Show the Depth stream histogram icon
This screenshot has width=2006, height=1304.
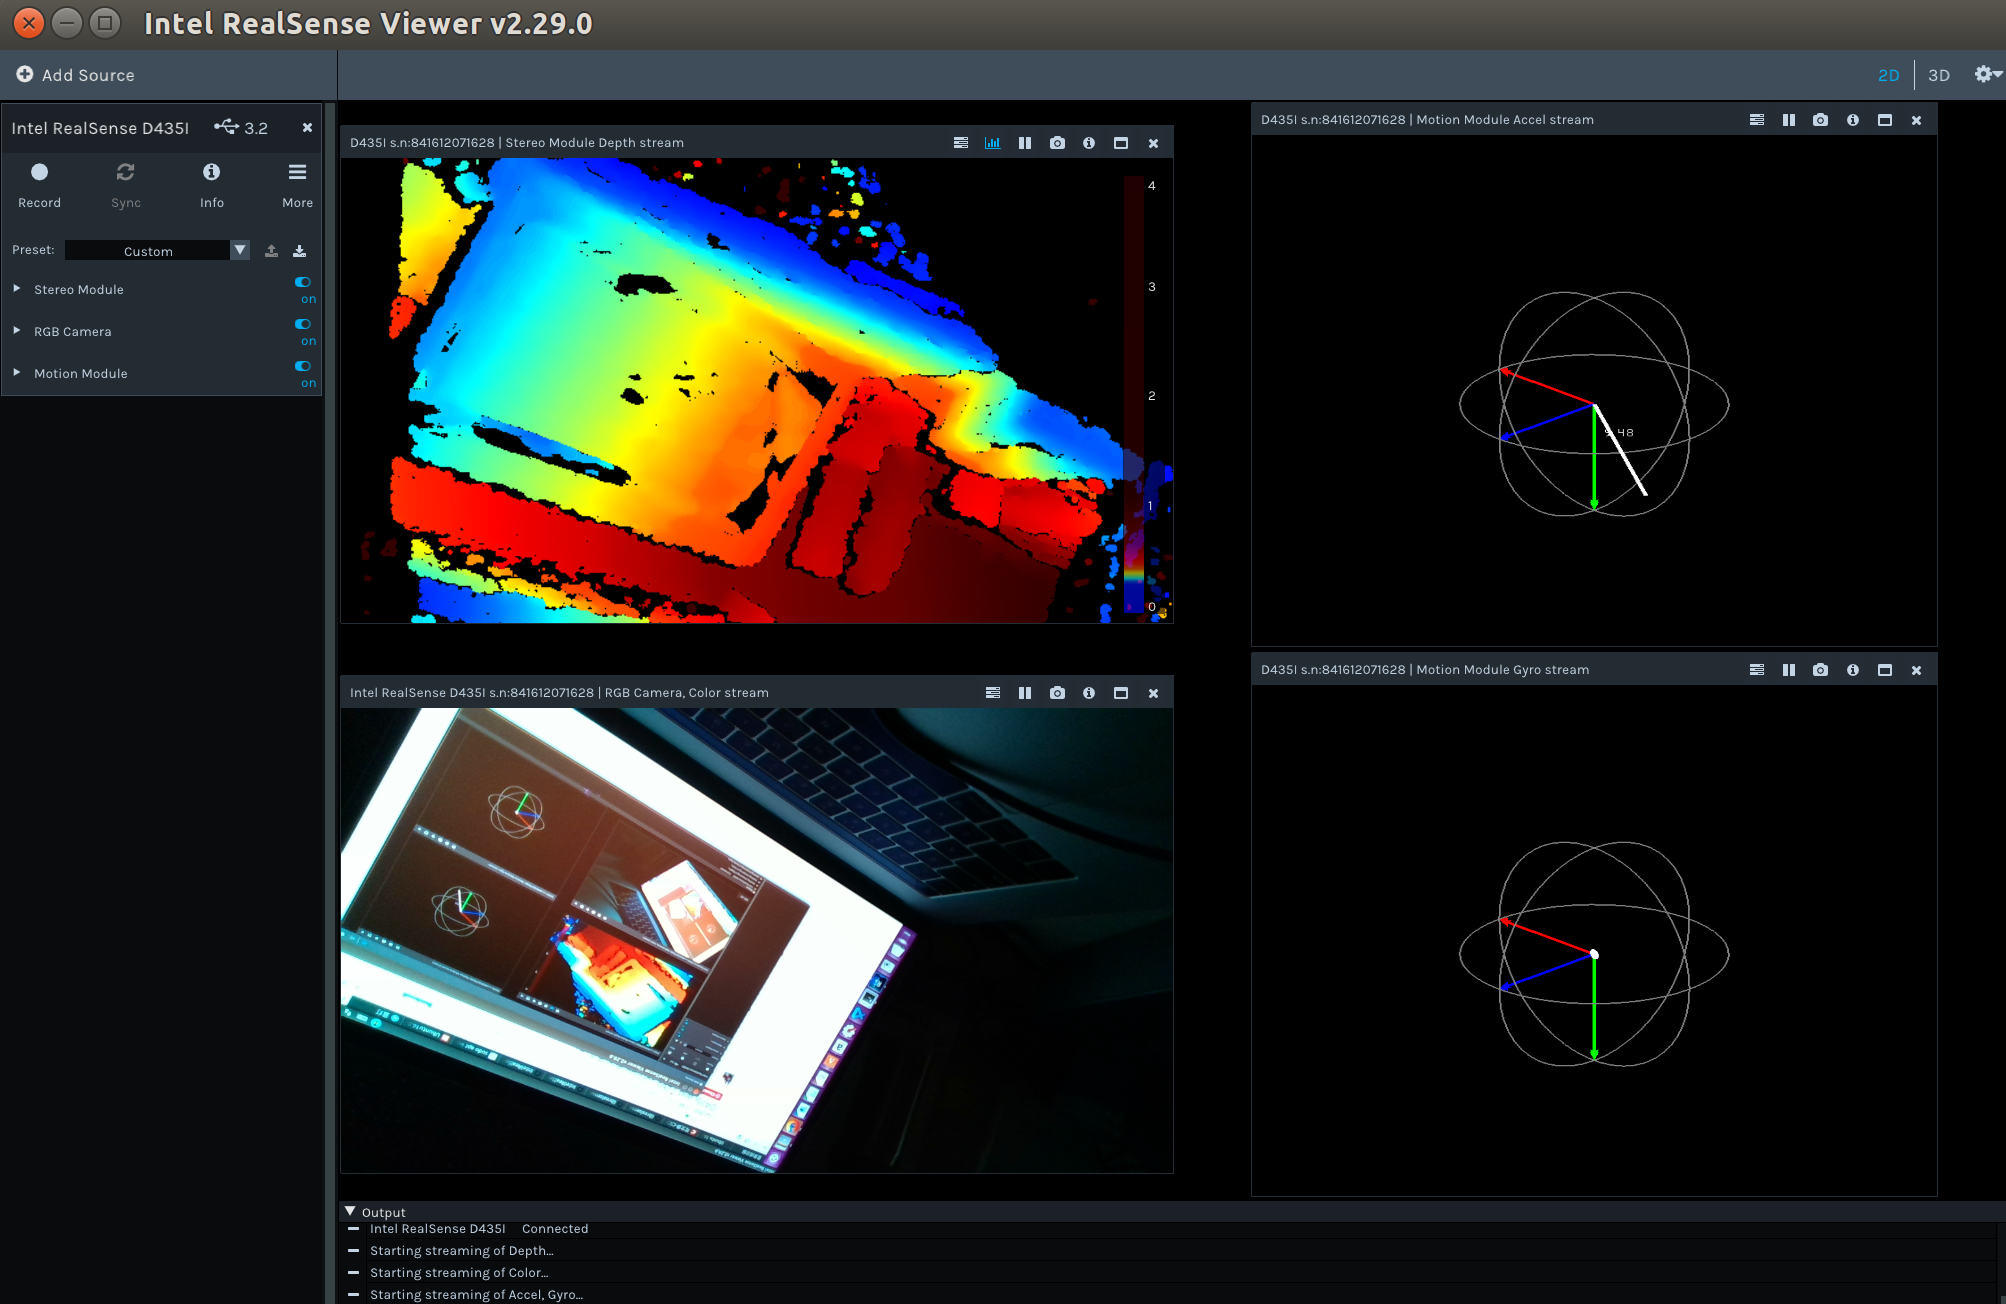click(x=992, y=143)
